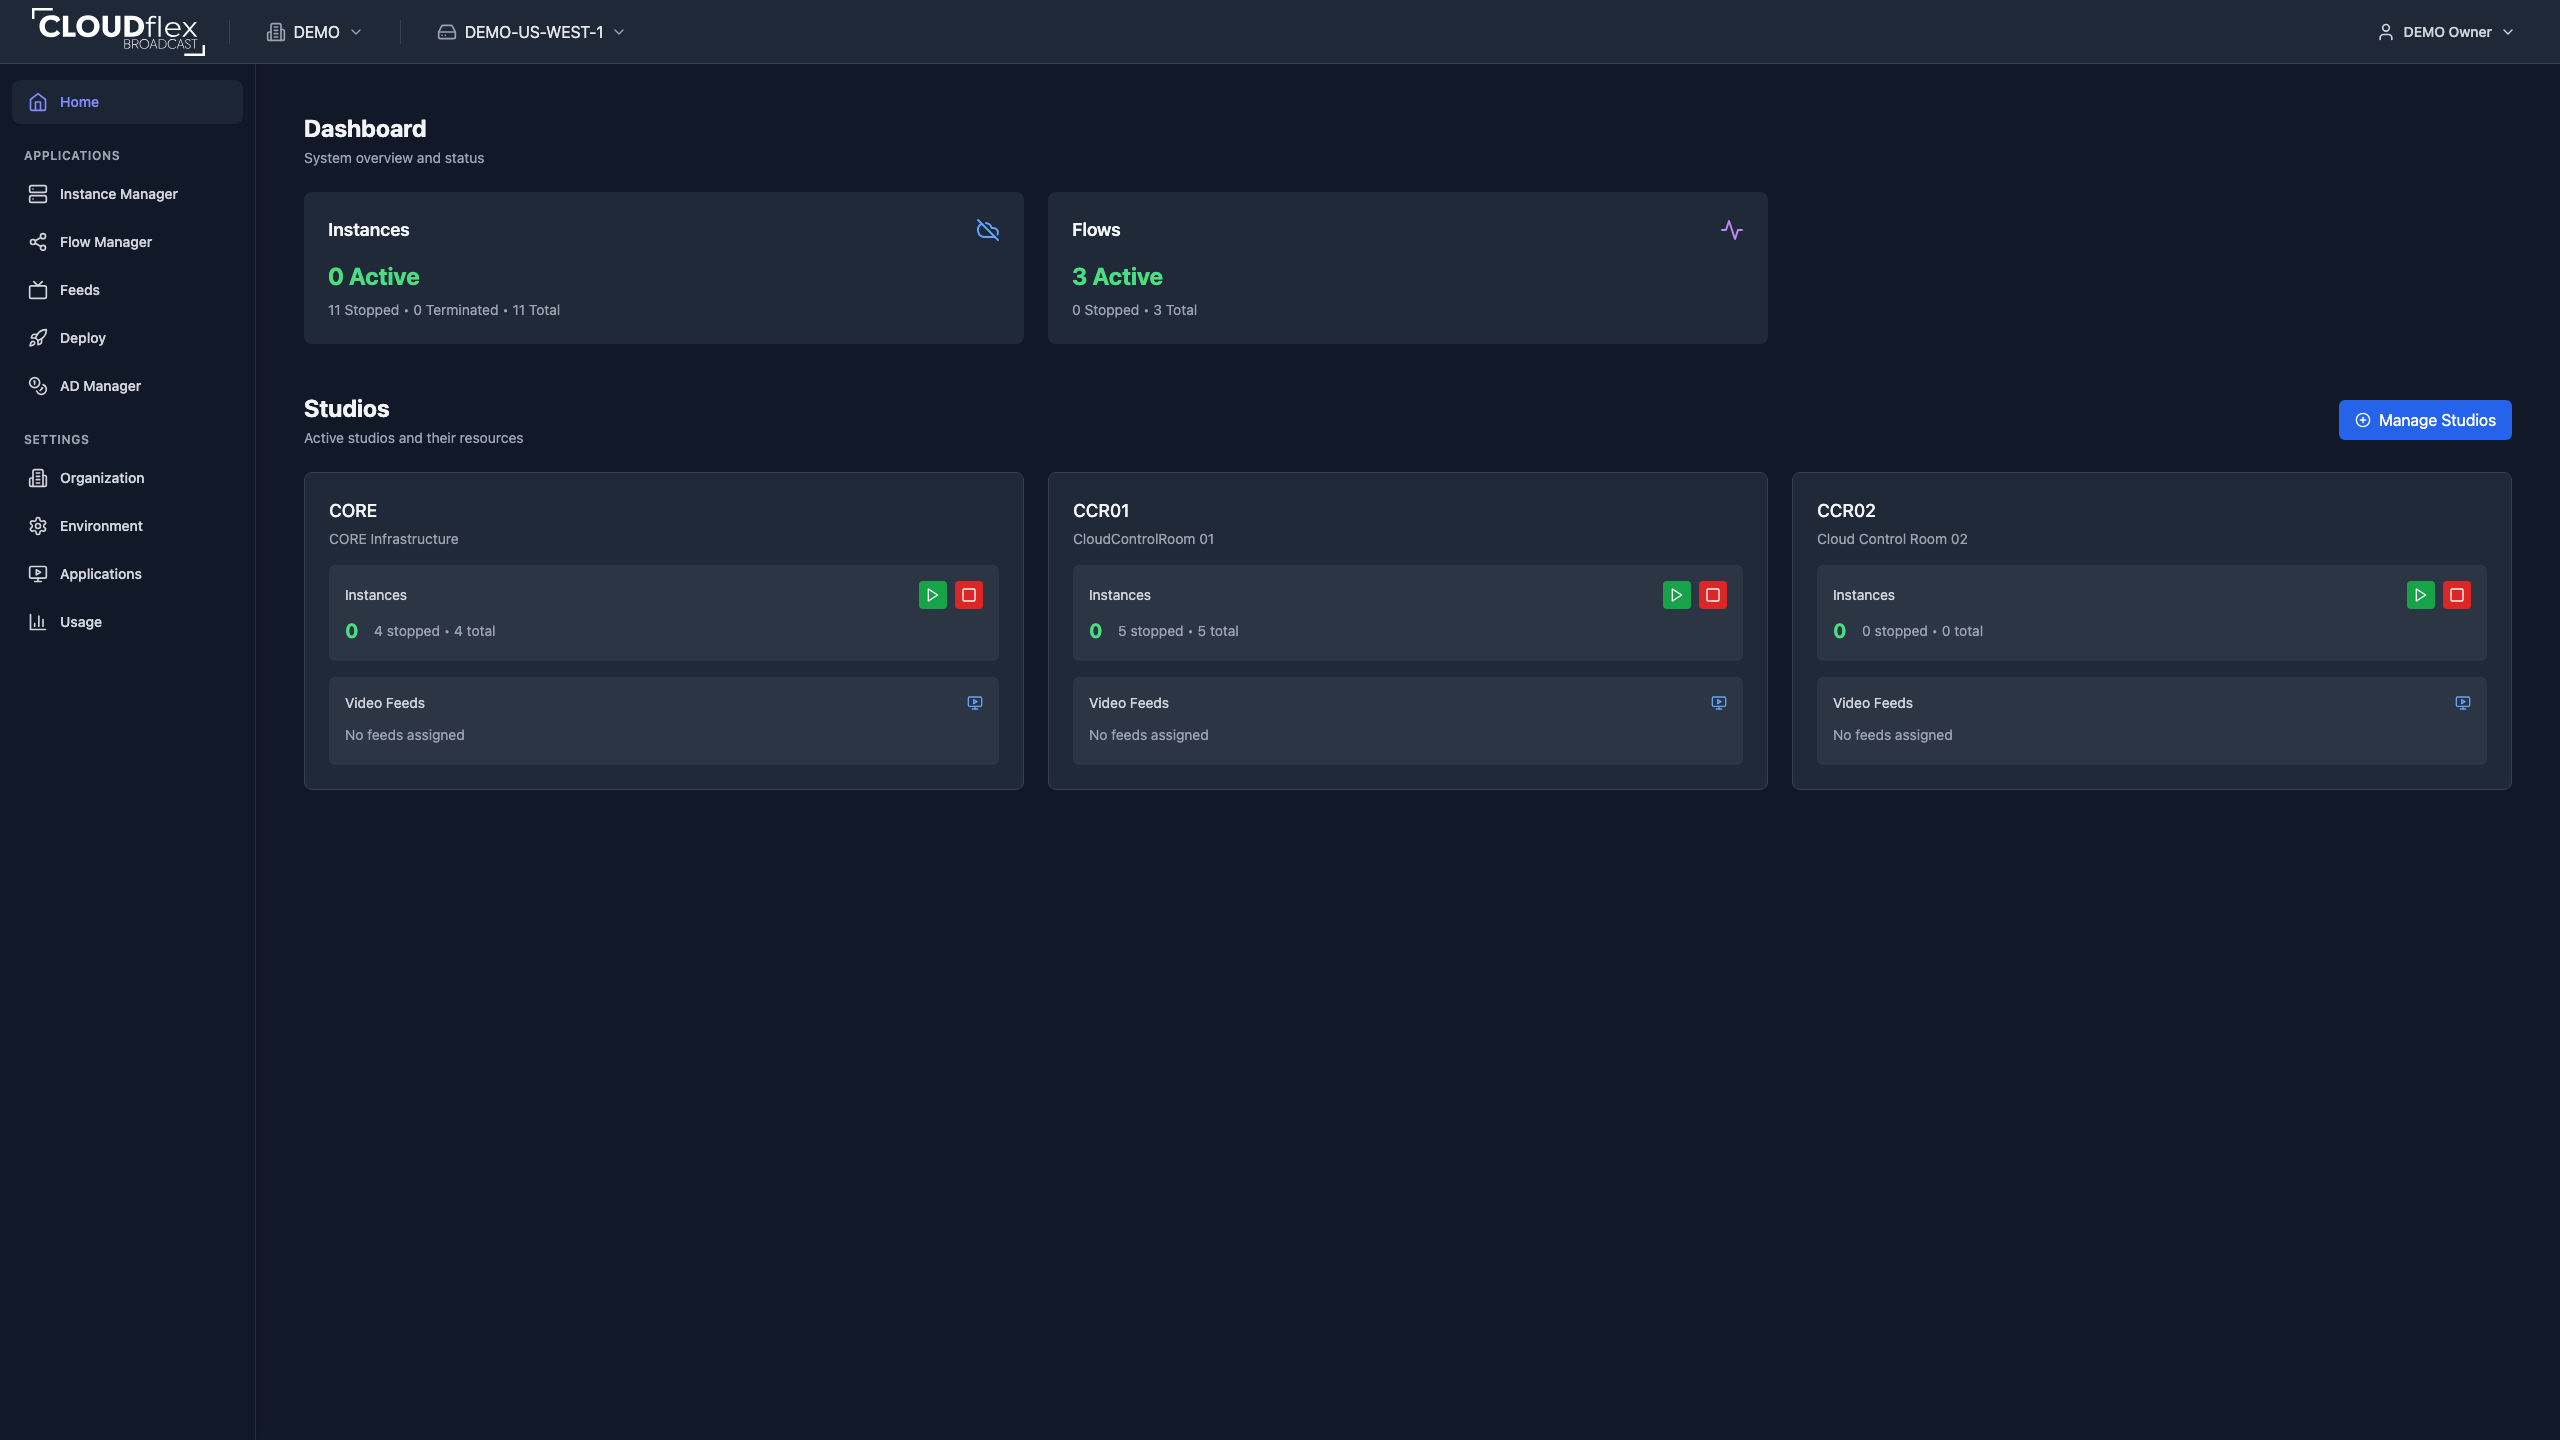Open the Instances summary card
The height and width of the screenshot is (1440, 2560).
pos(664,268)
